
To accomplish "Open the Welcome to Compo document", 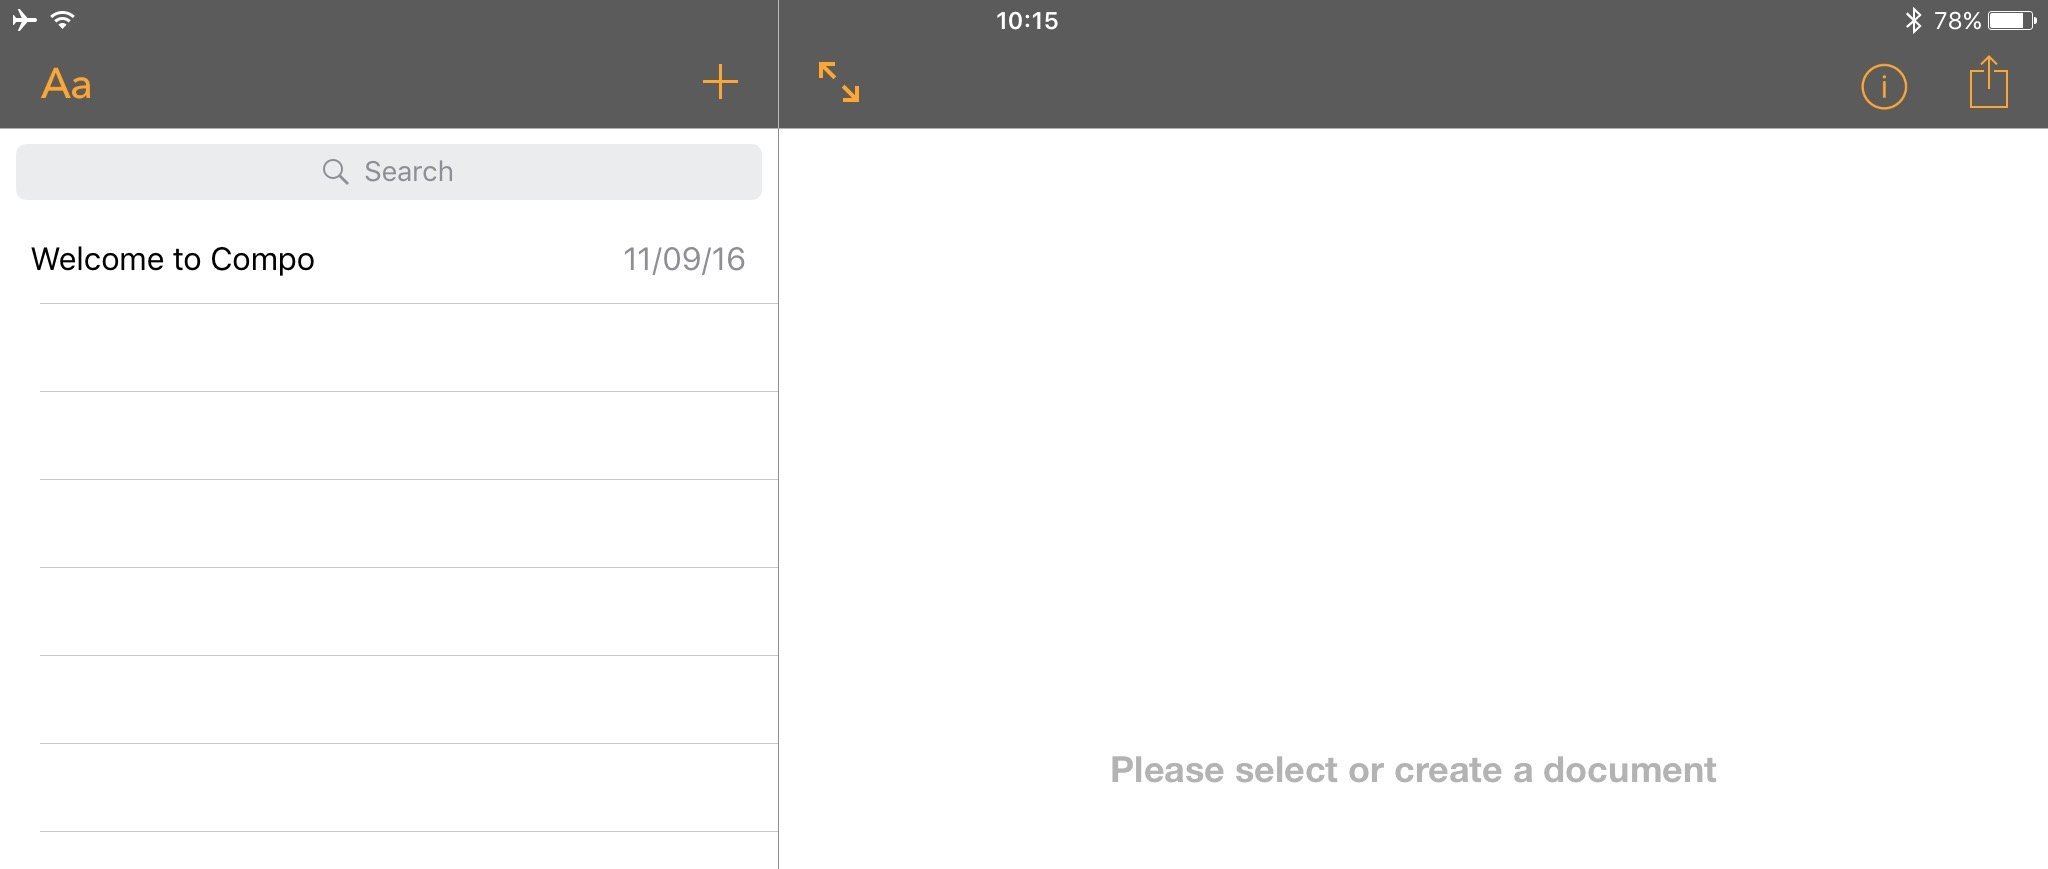I will tap(389, 260).
